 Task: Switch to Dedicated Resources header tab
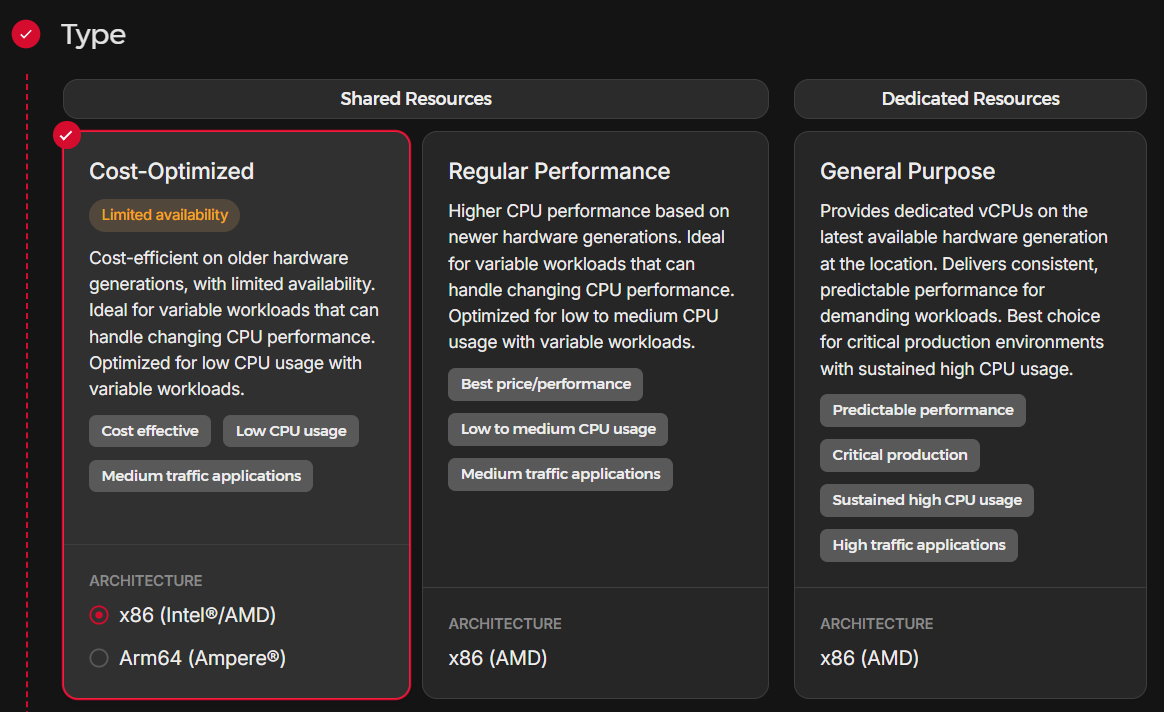click(x=970, y=99)
